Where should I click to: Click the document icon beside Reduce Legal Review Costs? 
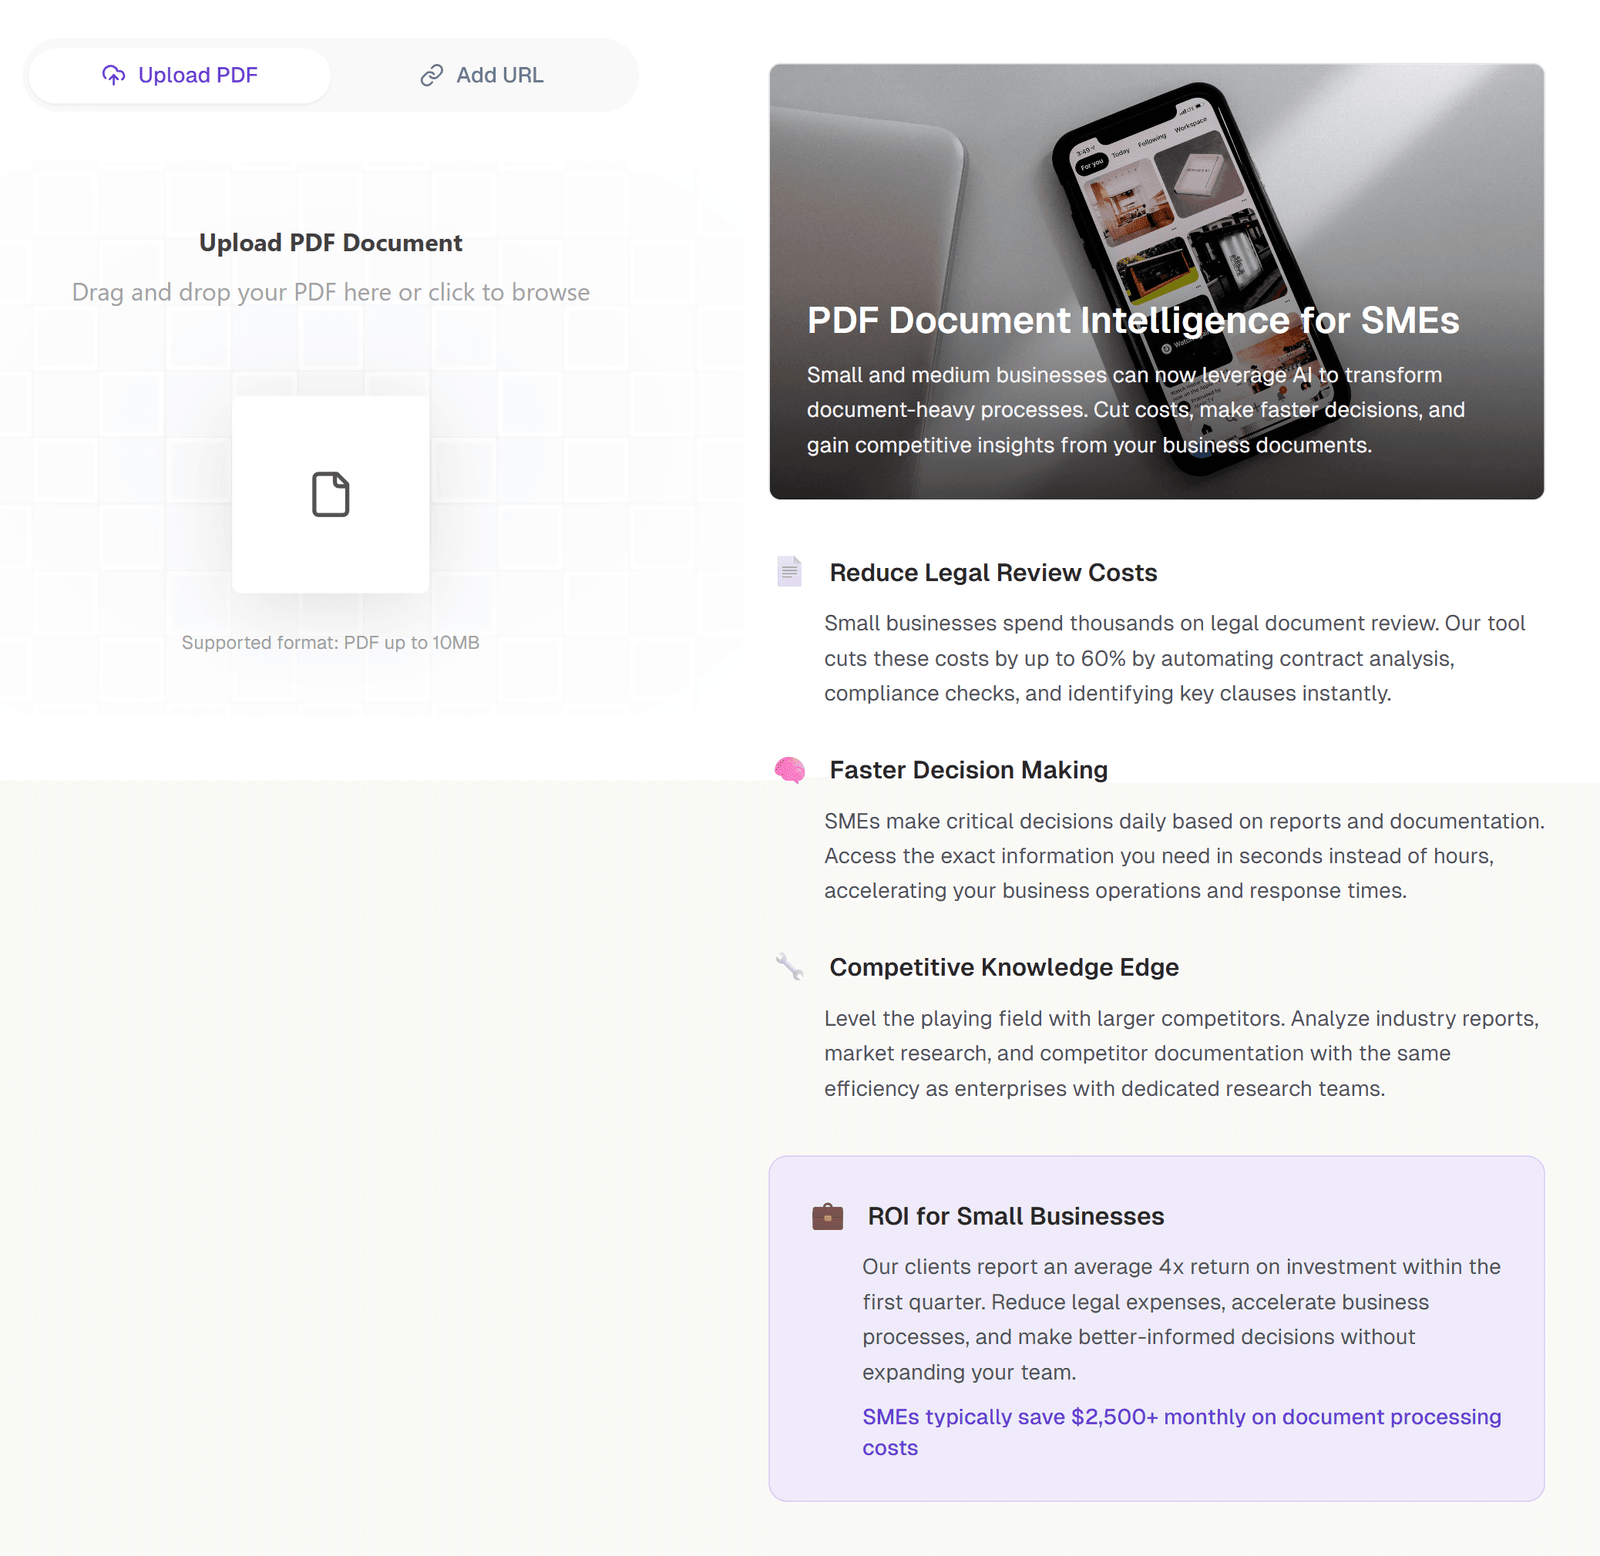click(x=789, y=572)
